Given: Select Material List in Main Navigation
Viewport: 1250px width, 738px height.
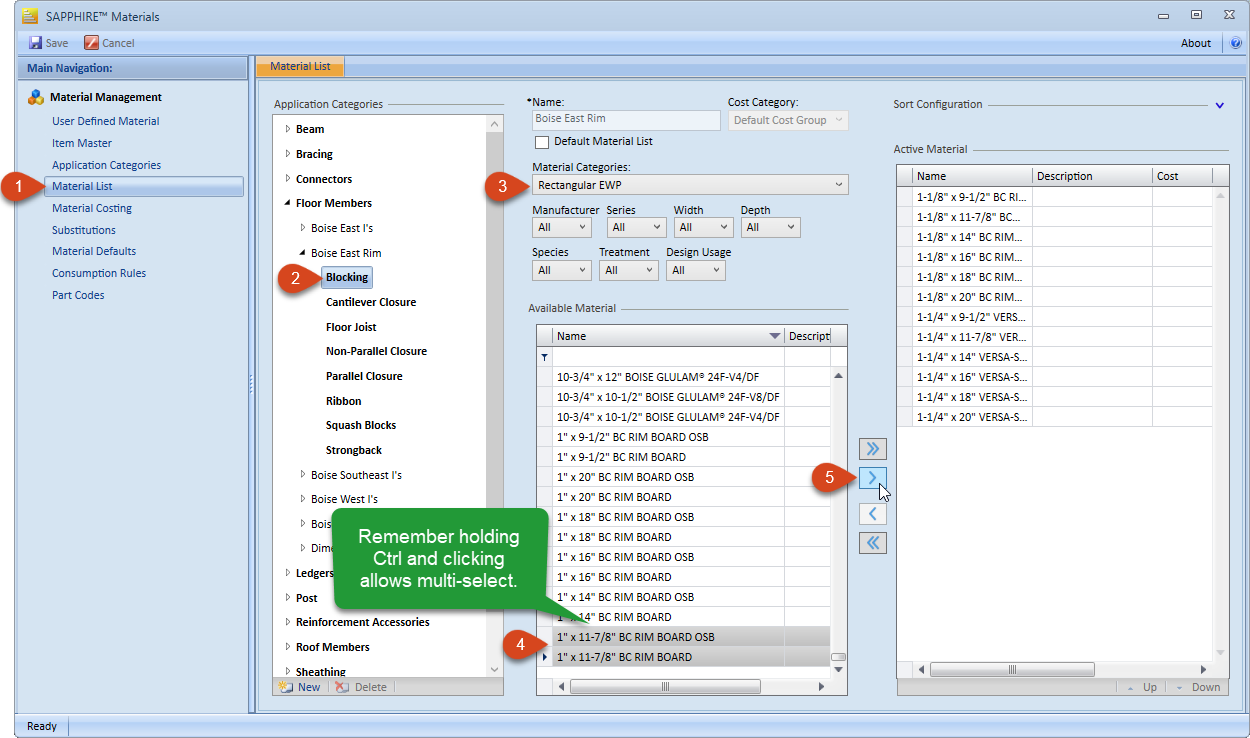Looking at the screenshot, I should 144,186.
